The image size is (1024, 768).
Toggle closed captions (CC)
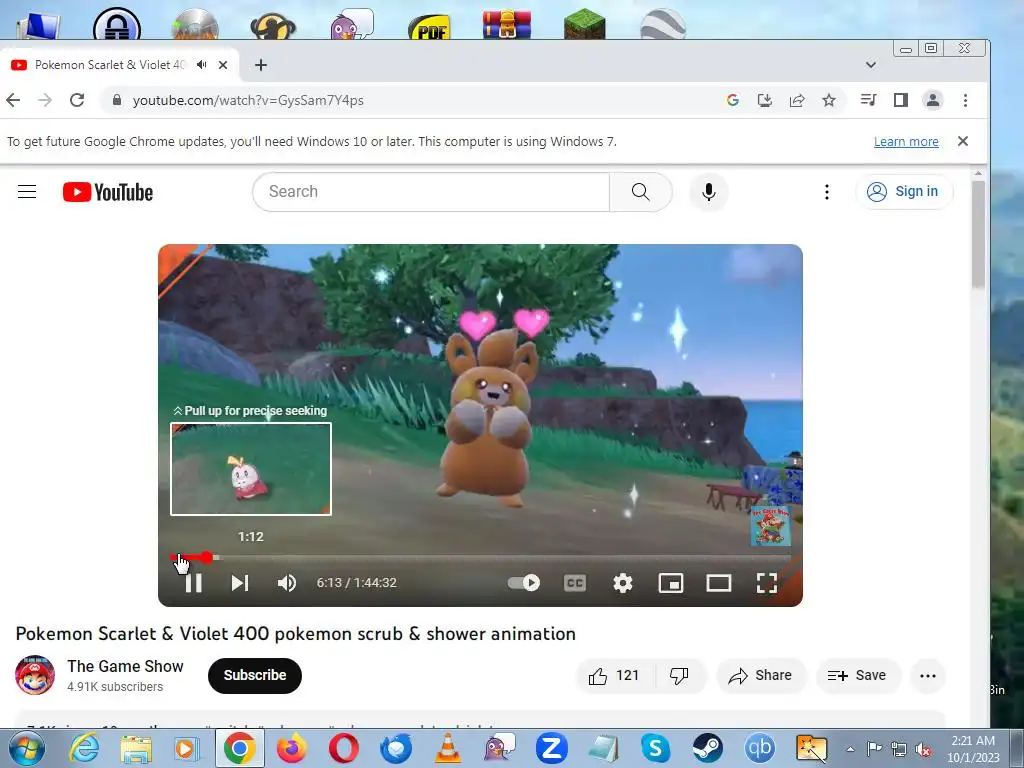coord(575,583)
